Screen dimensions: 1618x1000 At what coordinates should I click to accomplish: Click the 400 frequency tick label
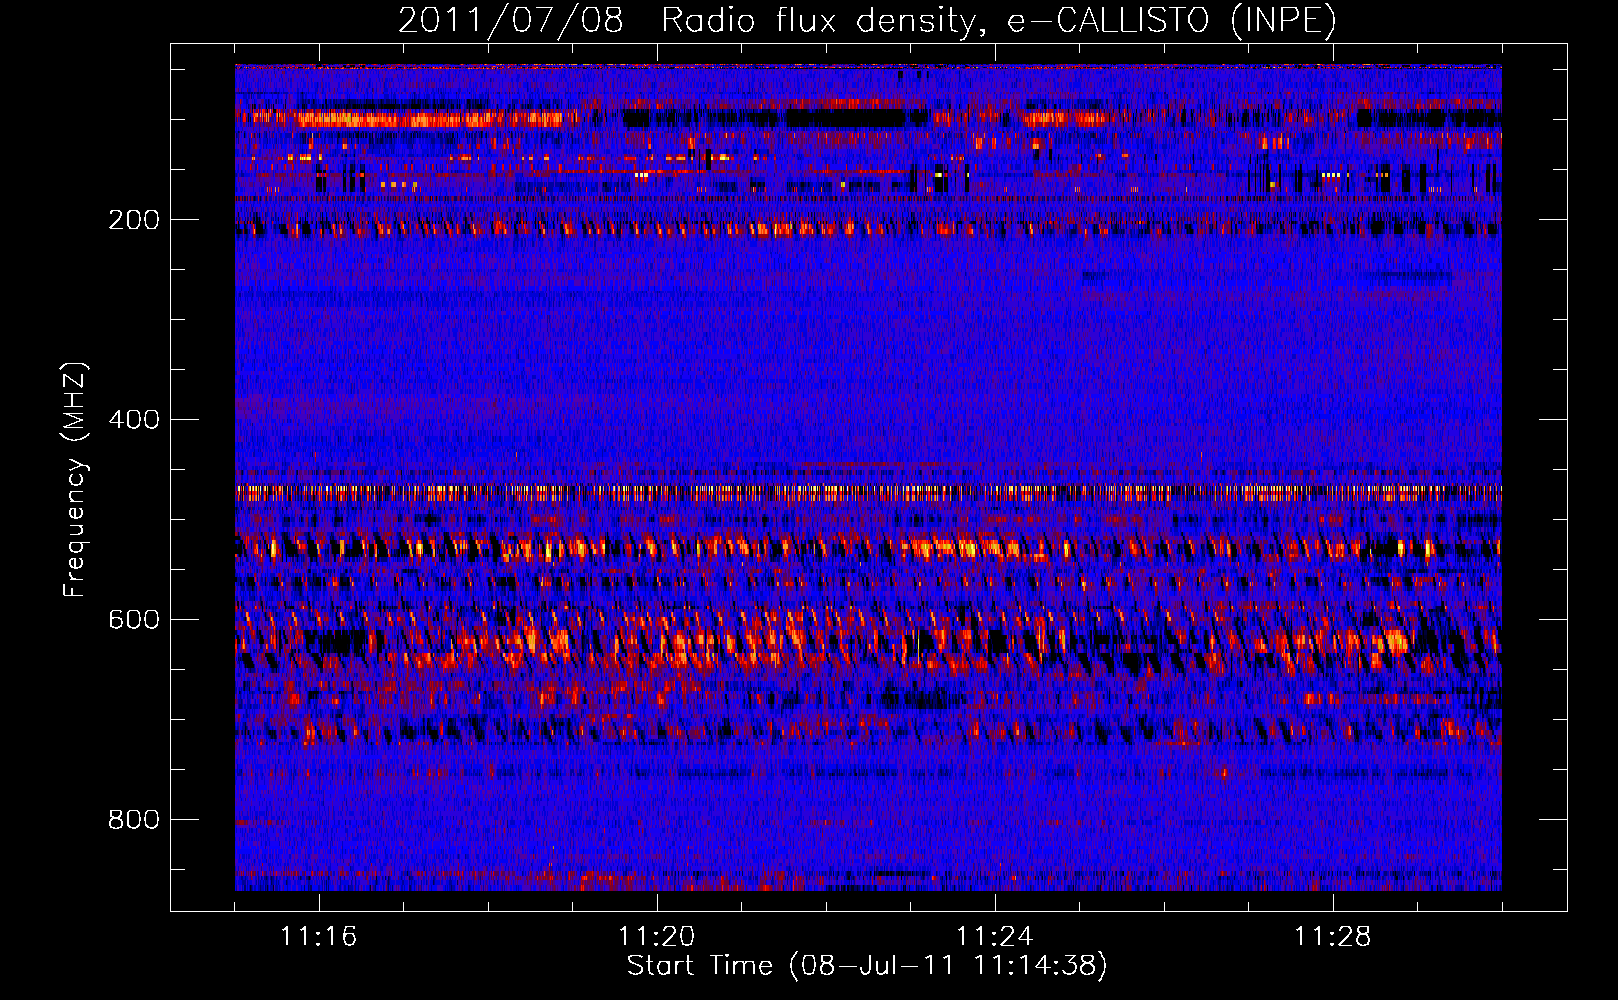click(134, 420)
